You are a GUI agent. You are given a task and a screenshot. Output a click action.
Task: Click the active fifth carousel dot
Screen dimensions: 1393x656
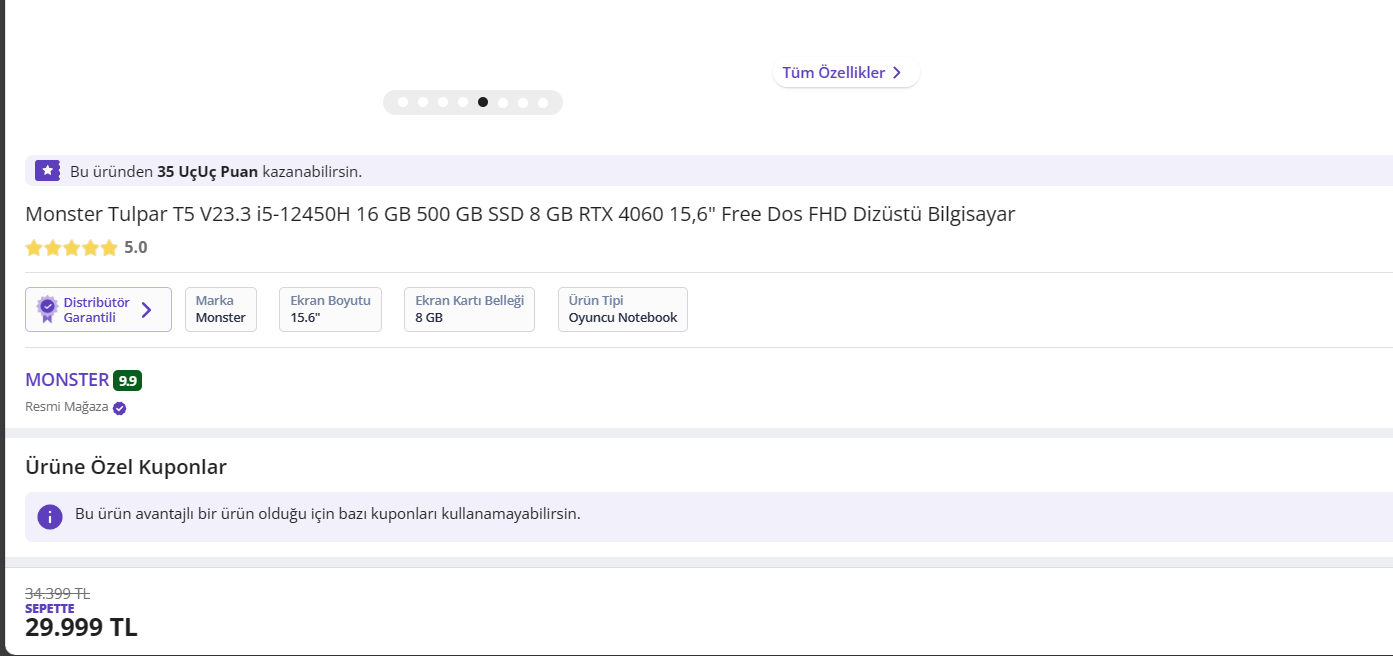pos(483,102)
